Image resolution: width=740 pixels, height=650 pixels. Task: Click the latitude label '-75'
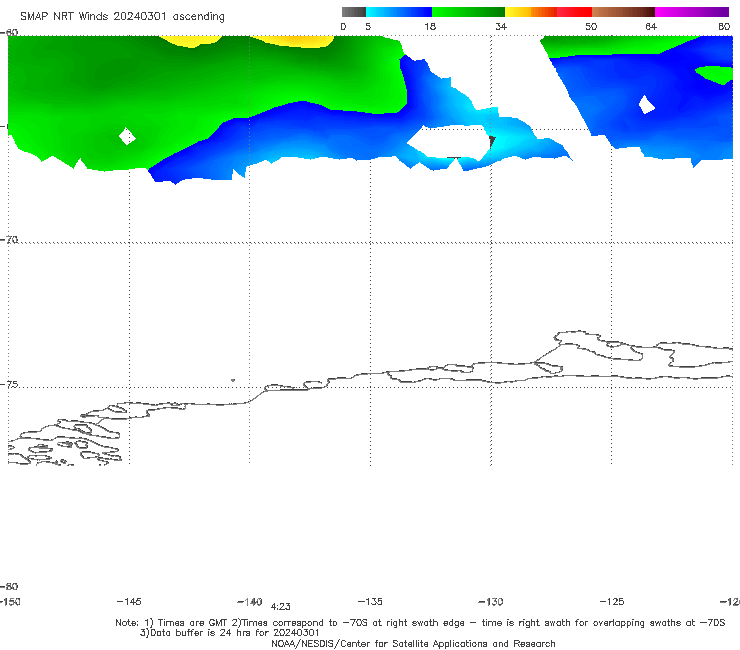(x=9, y=384)
